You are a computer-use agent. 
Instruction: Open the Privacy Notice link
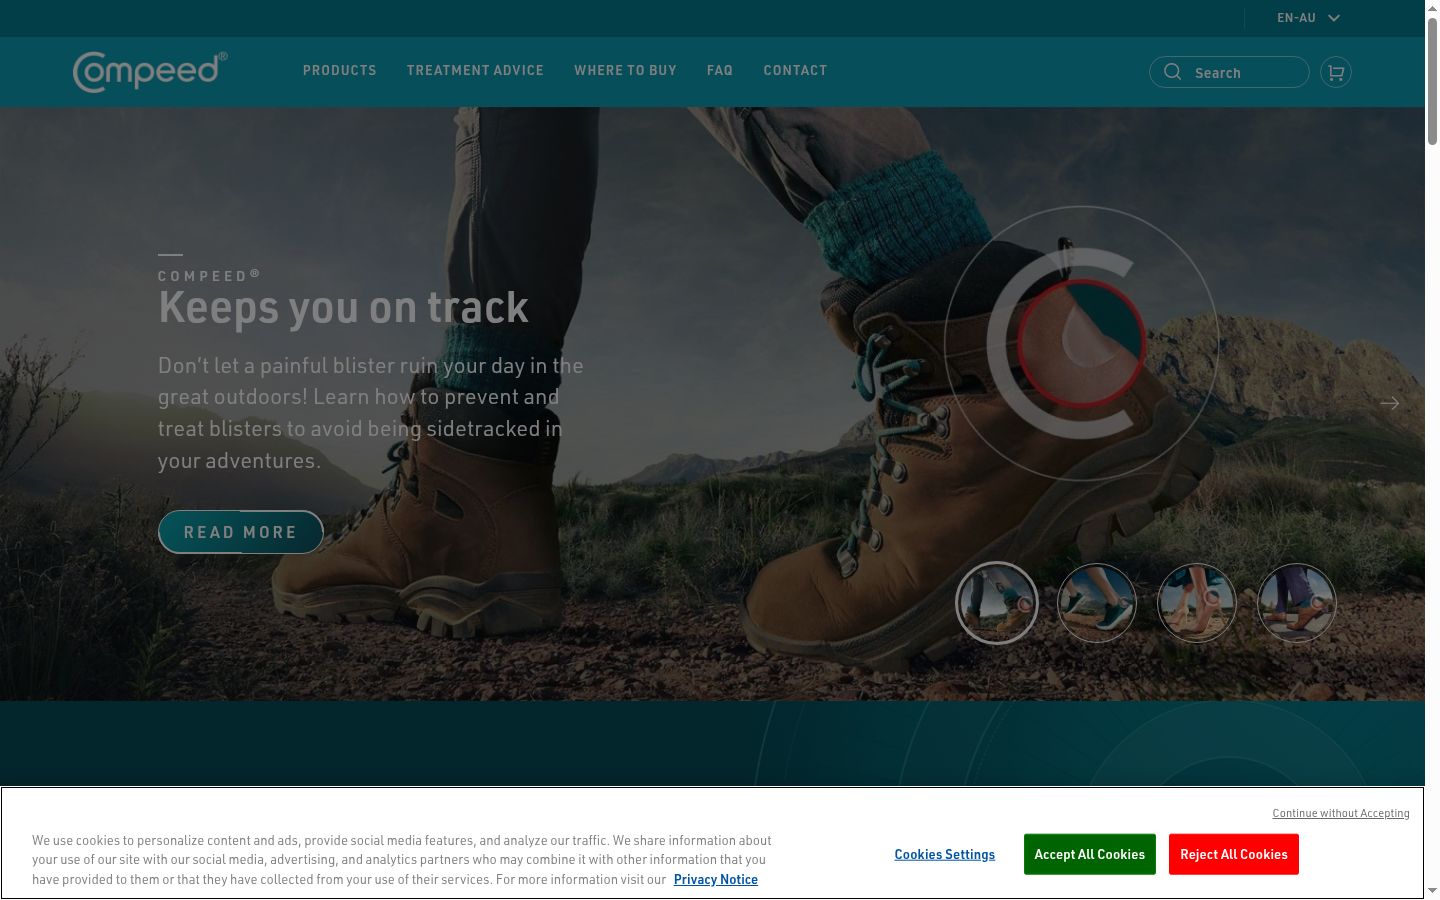coord(716,879)
